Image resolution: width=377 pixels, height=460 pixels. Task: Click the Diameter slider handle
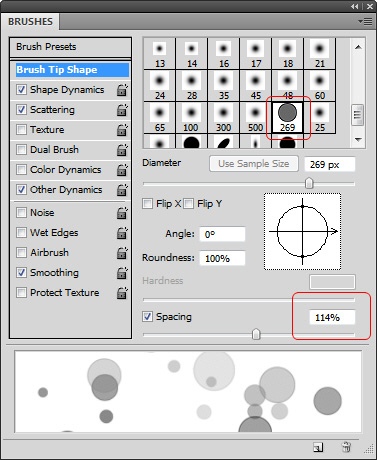tap(309, 183)
